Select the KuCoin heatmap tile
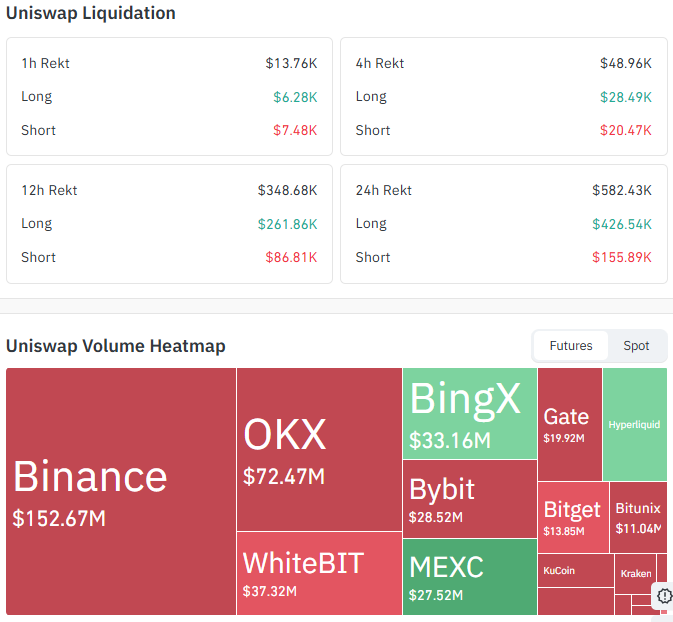The image size is (673, 622). [x=576, y=570]
